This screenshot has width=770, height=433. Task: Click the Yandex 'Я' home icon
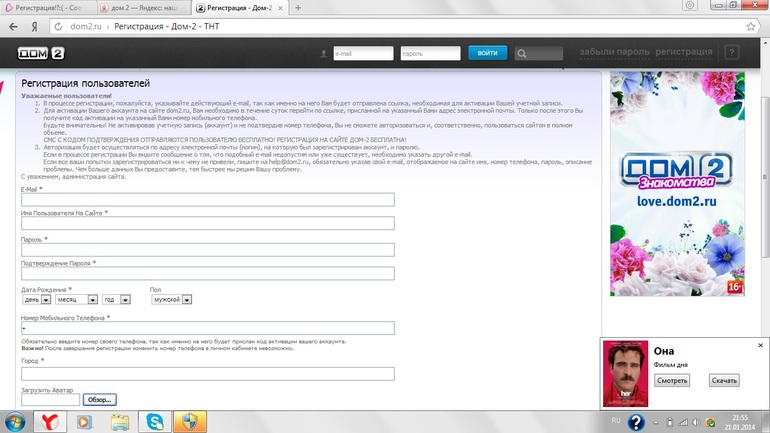(36, 28)
